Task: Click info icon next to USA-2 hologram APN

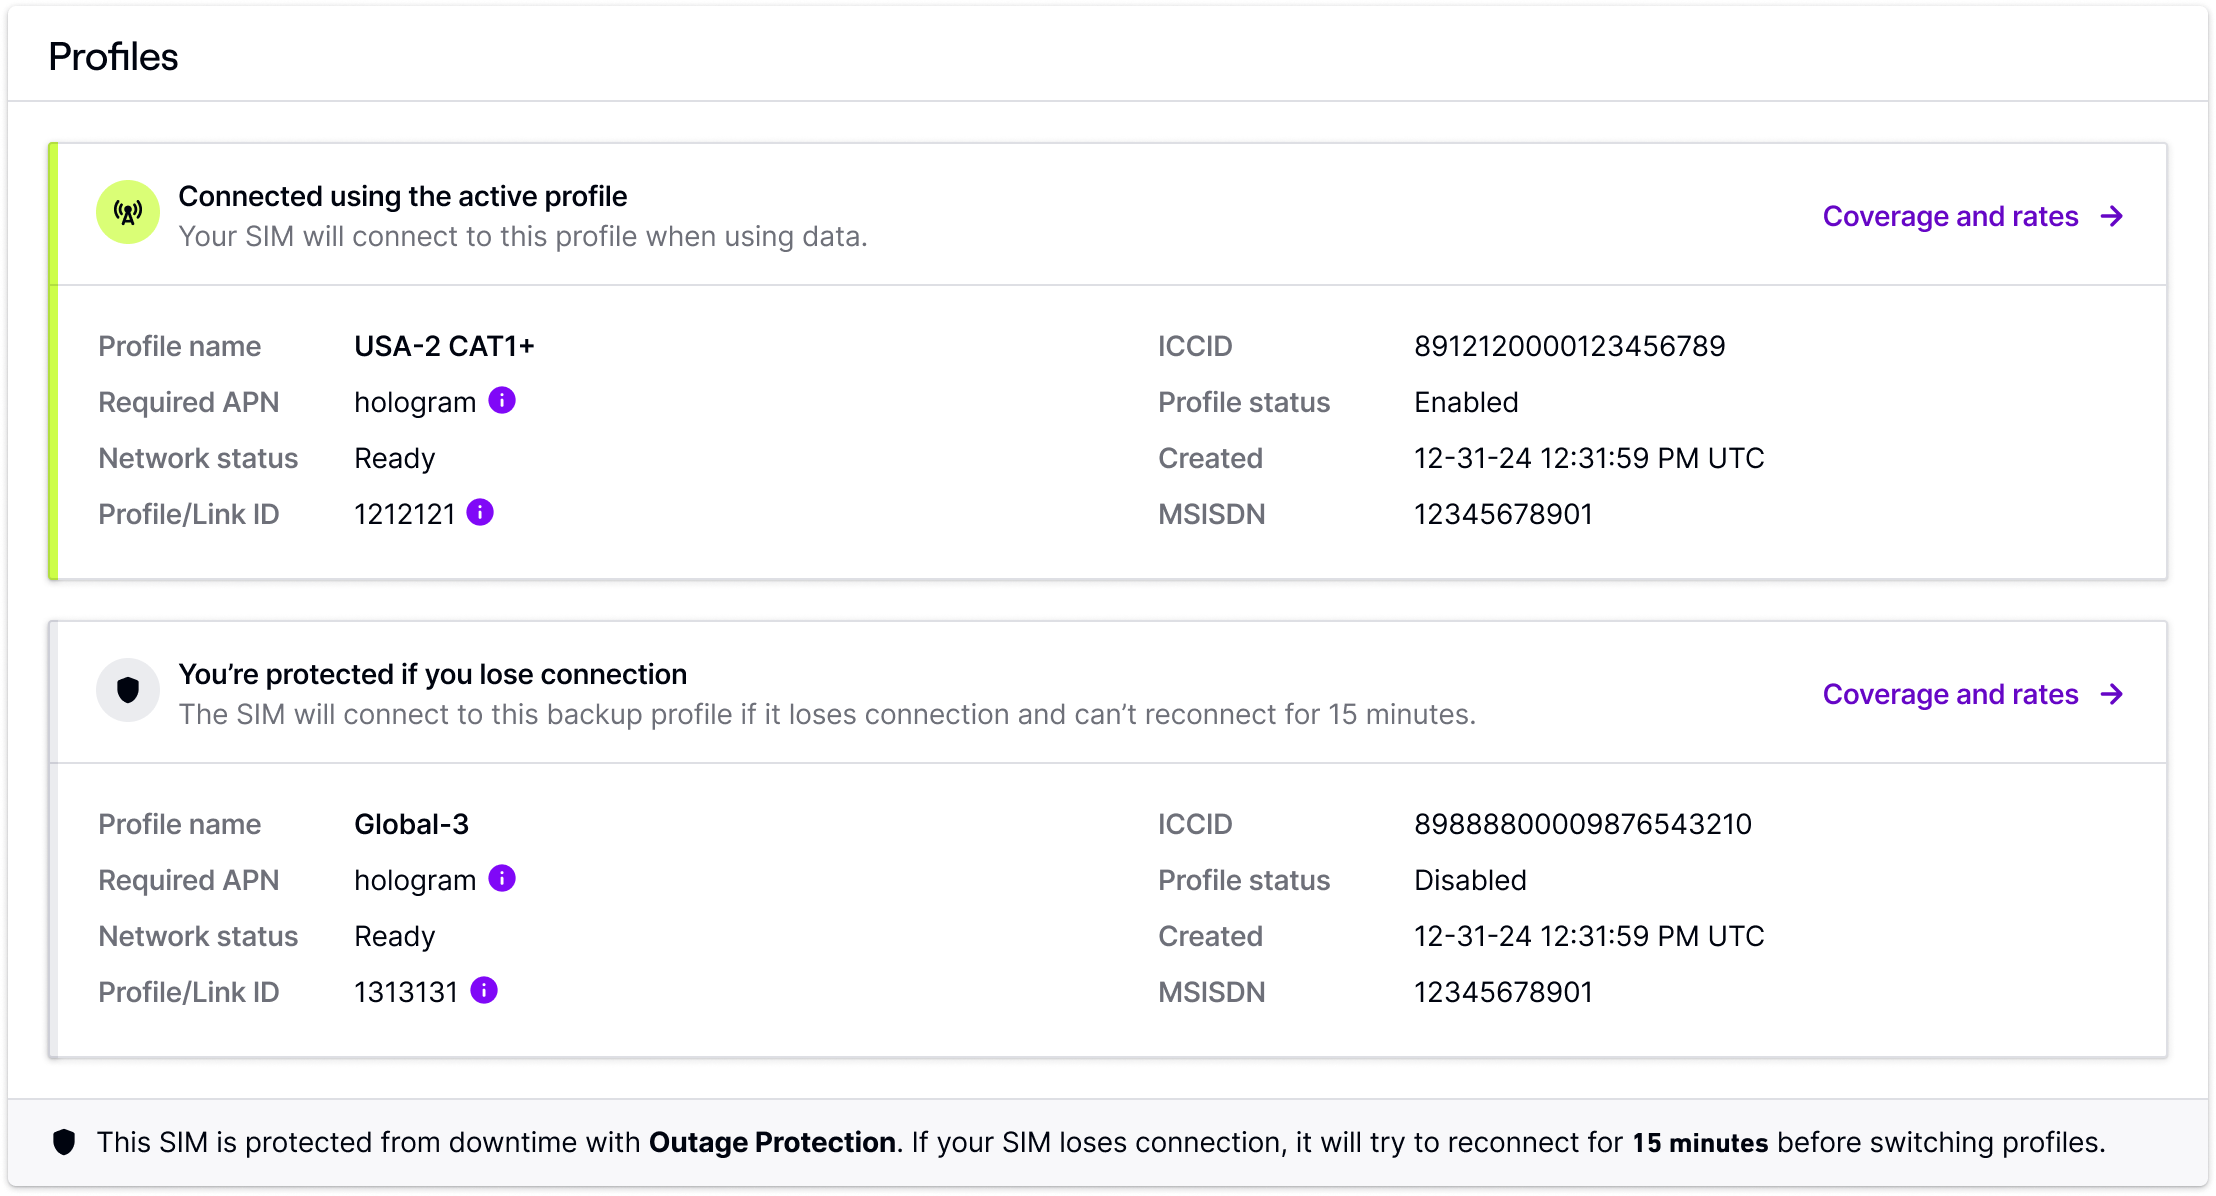Action: tap(502, 401)
